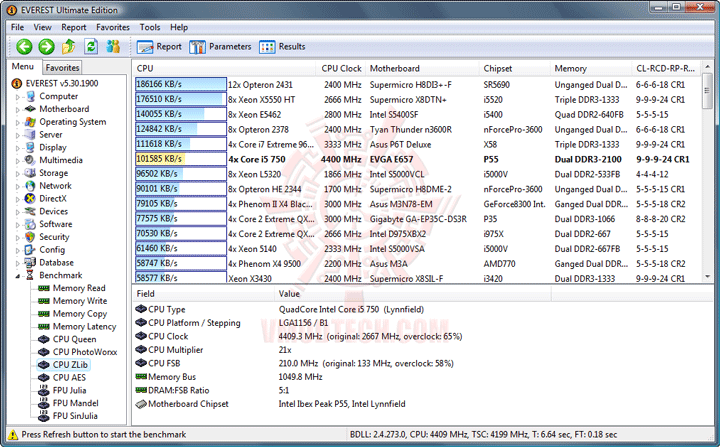This screenshot has width=720, height=447.
Task: Click the Devices tree icon
Action: [30, 211]
